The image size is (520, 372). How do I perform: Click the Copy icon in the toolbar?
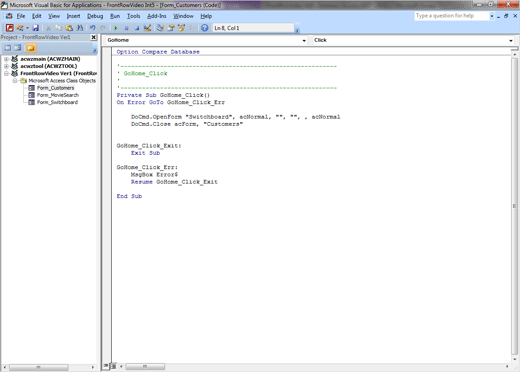(x=58, y=28)
